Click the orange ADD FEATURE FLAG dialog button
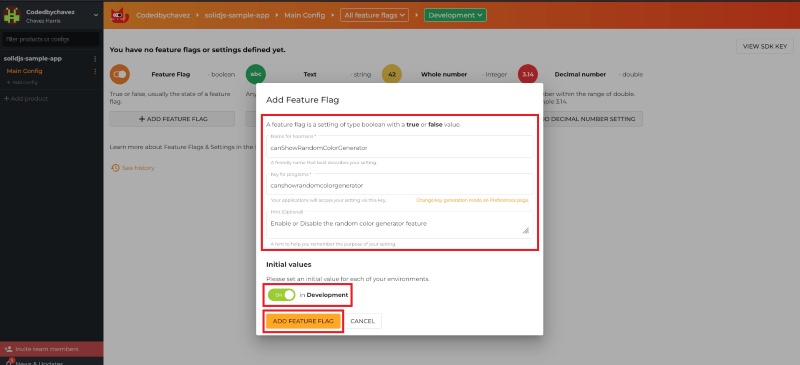 303,321
